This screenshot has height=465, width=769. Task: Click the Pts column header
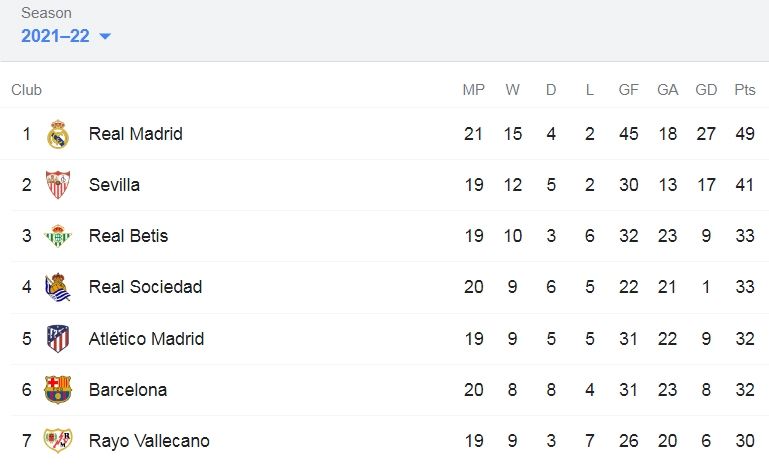744,90
